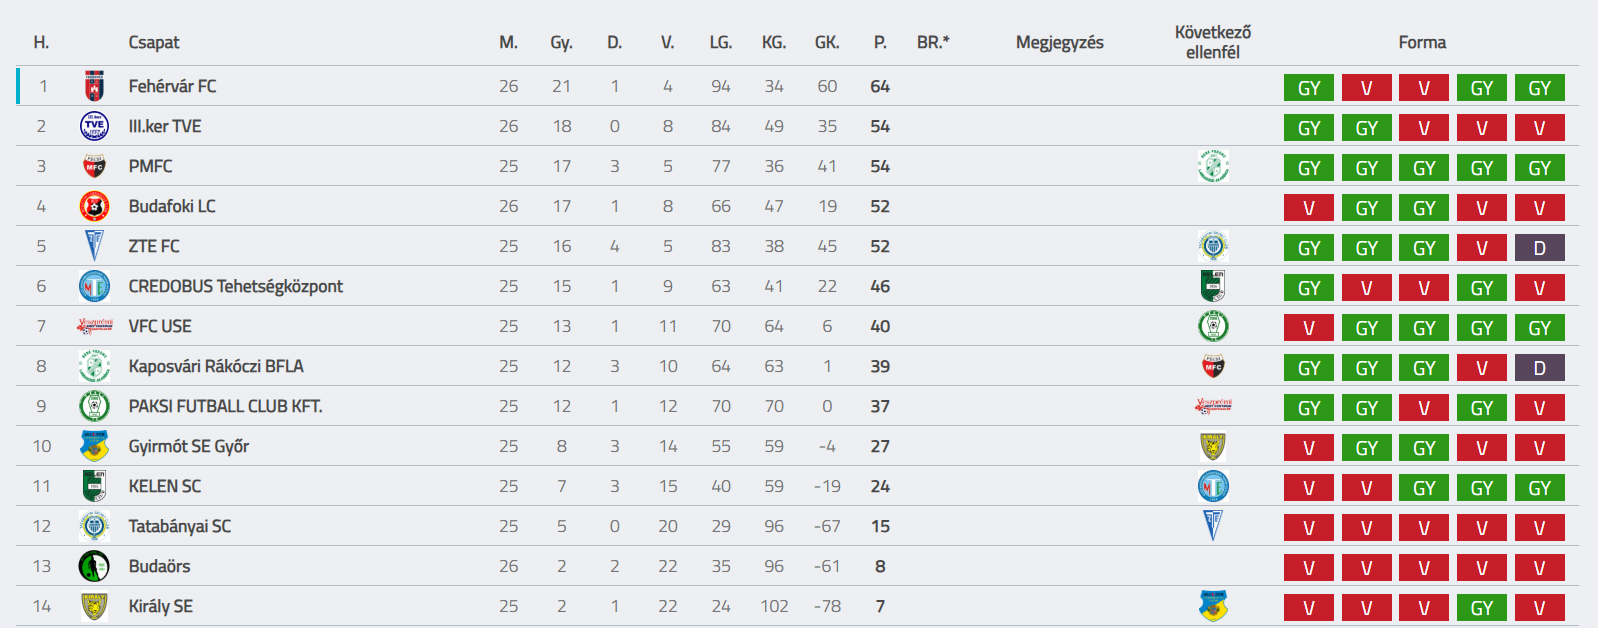1598x628 pixels.
Task: Click the purple D form badge for ZTE FC
Action: coord(1539,248)
